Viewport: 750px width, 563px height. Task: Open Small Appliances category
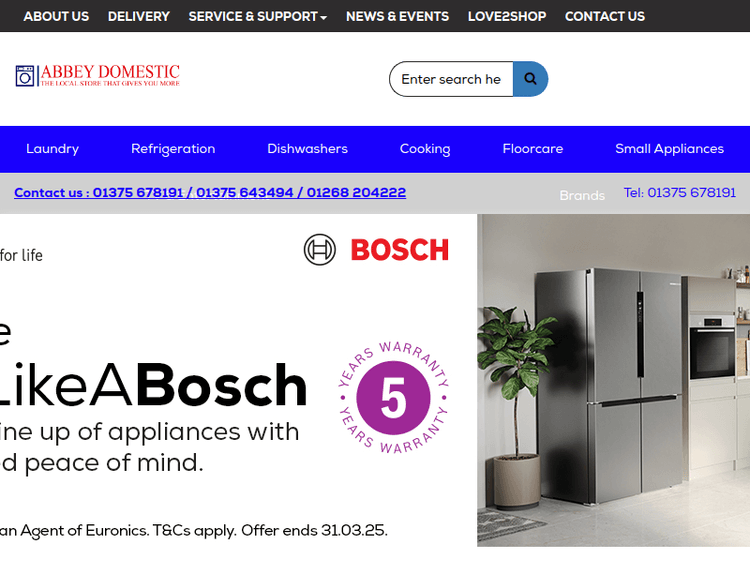coord(670,149)
